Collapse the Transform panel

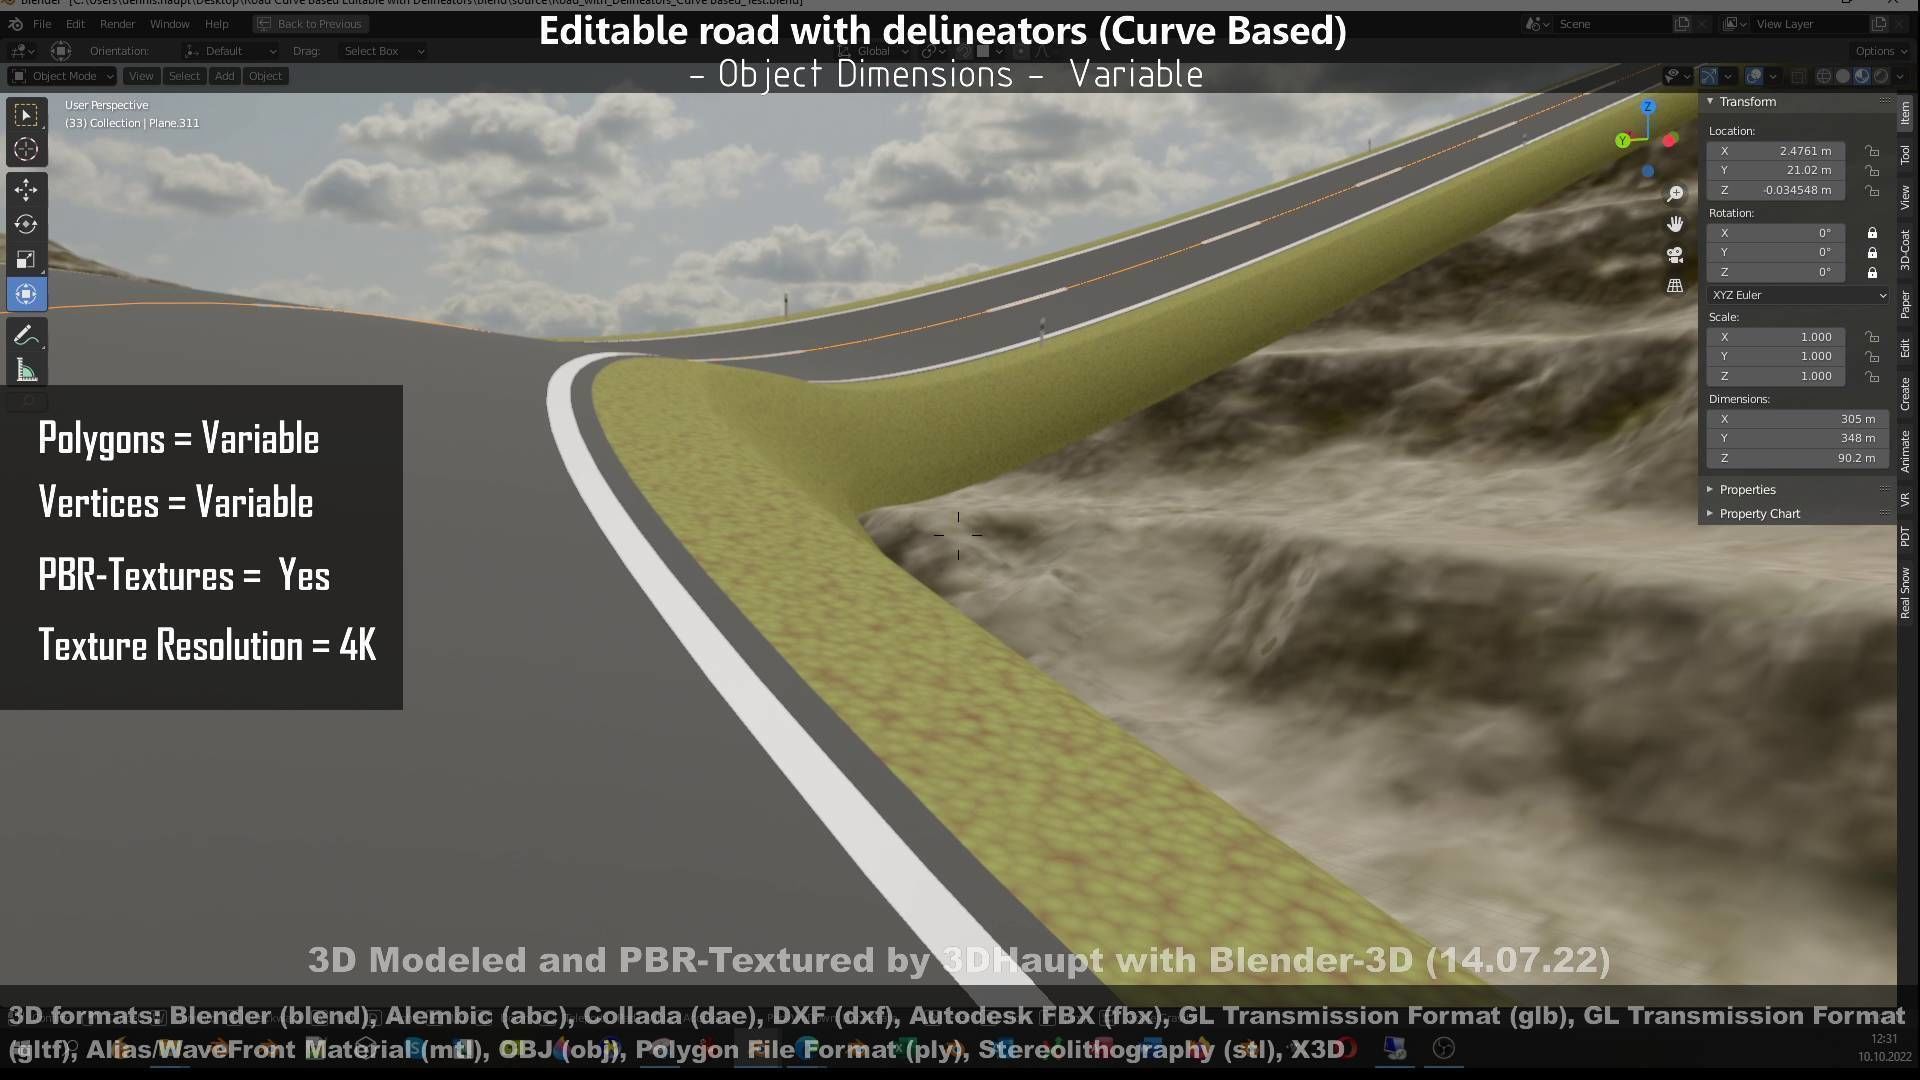pos(1747,102)
